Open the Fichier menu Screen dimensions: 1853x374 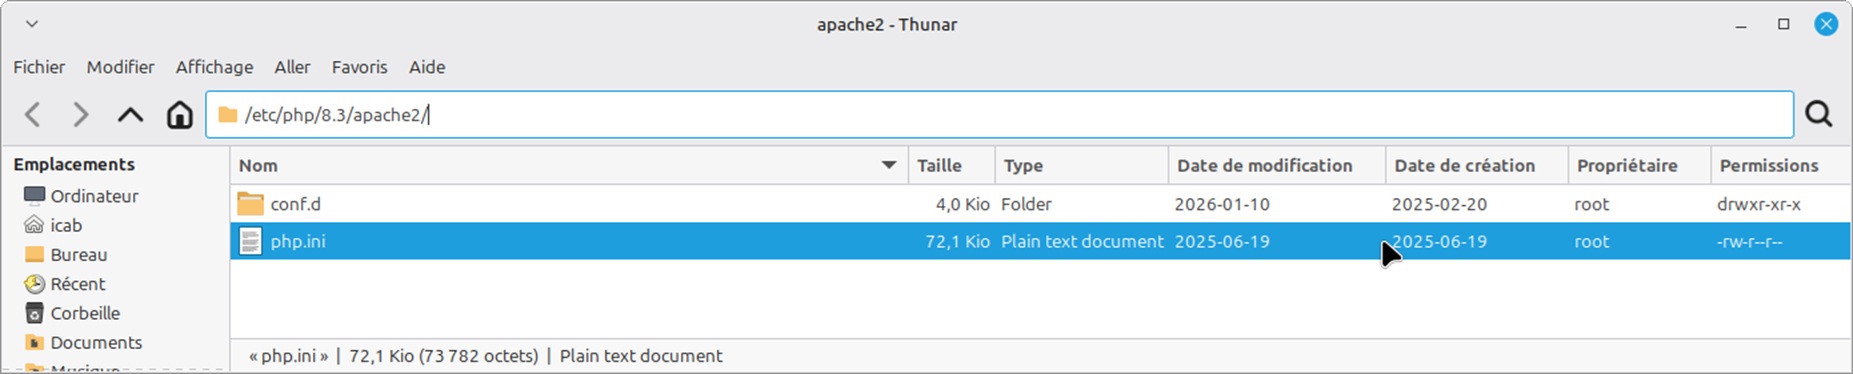pos(39,67)
